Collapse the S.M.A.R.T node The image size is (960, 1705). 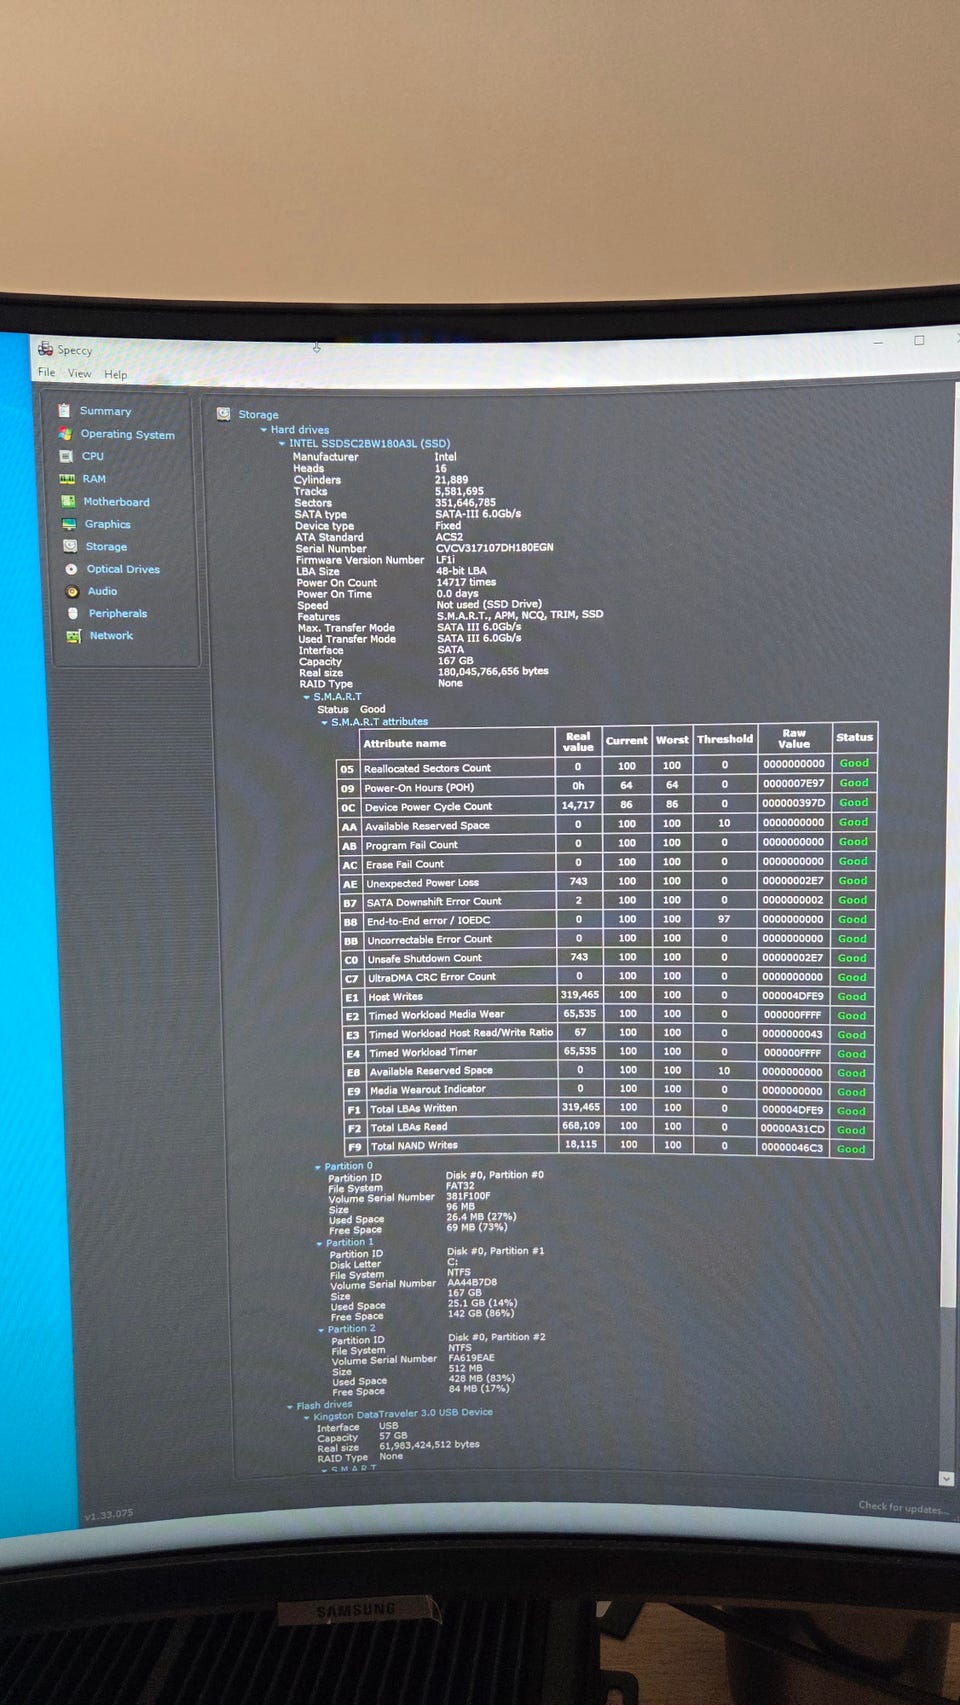point(307,697)
